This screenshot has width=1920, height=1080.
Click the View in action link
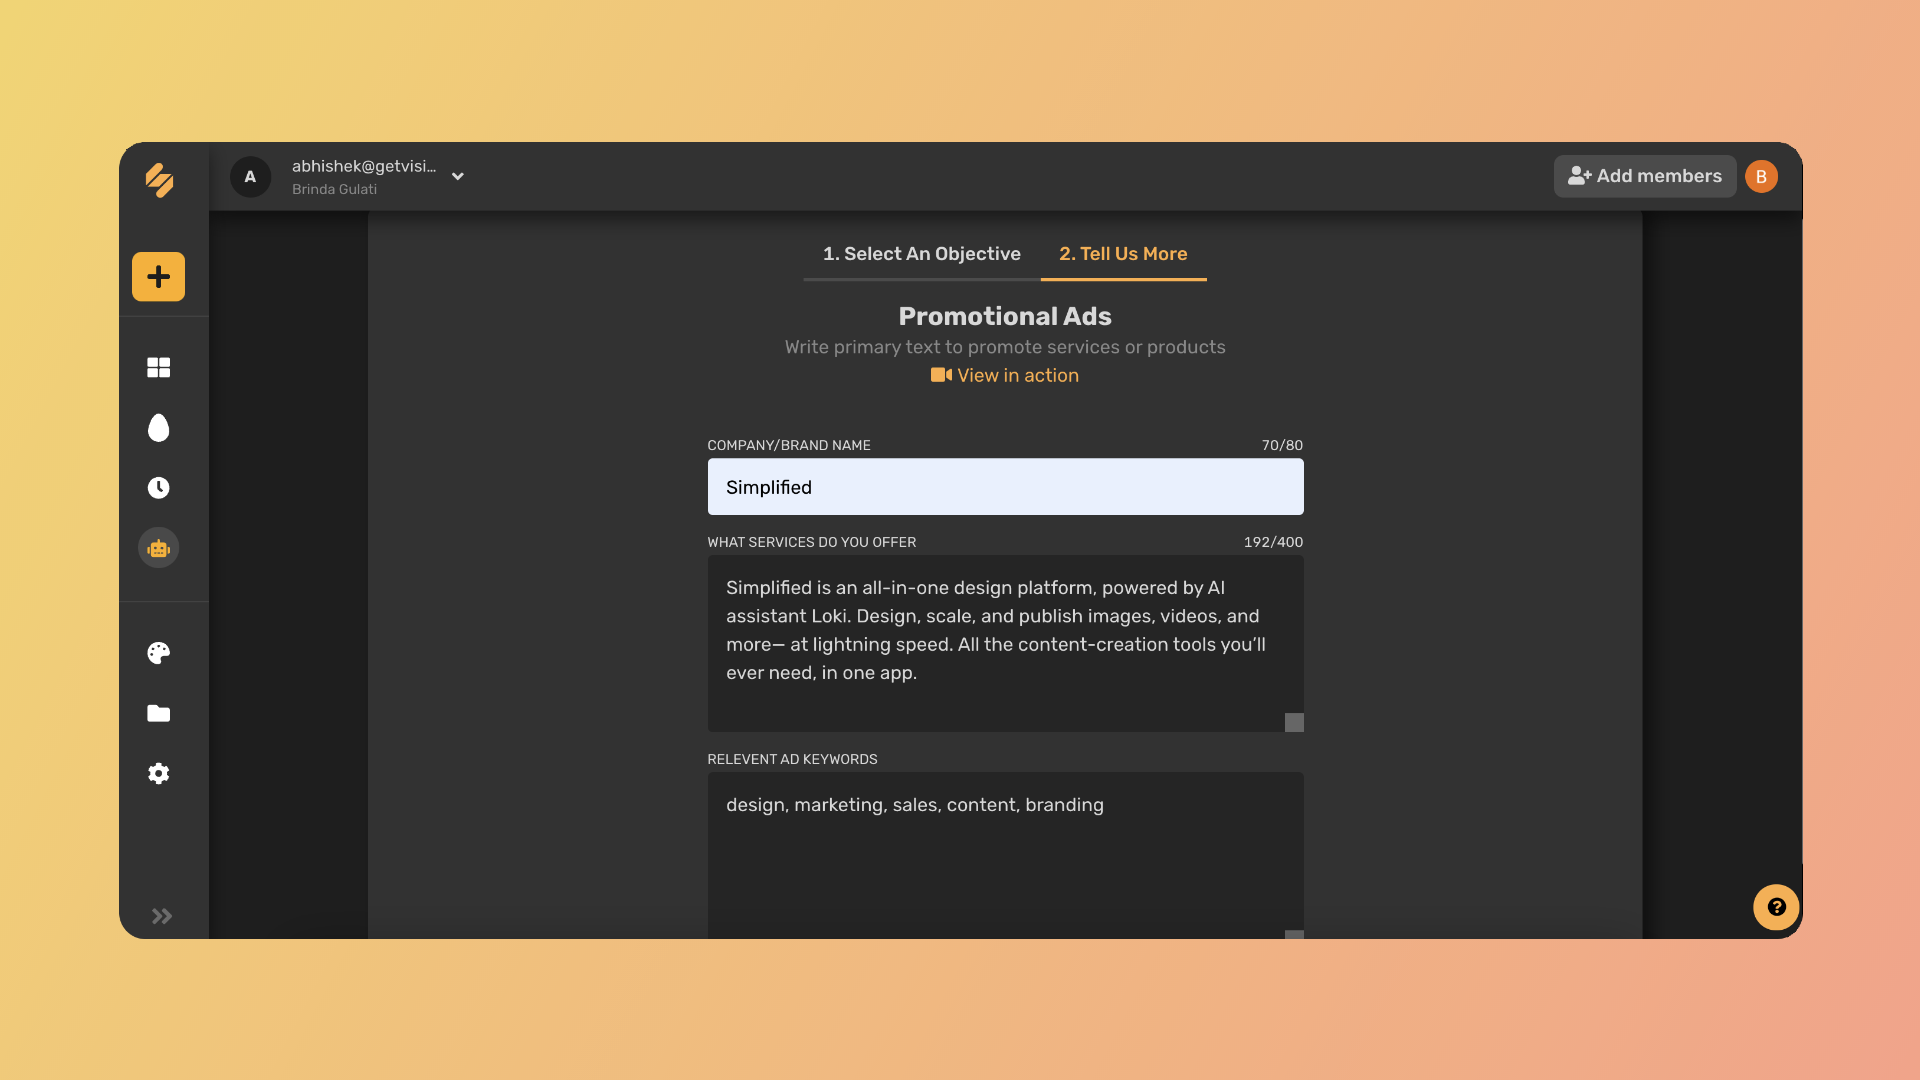point(1005,375)
